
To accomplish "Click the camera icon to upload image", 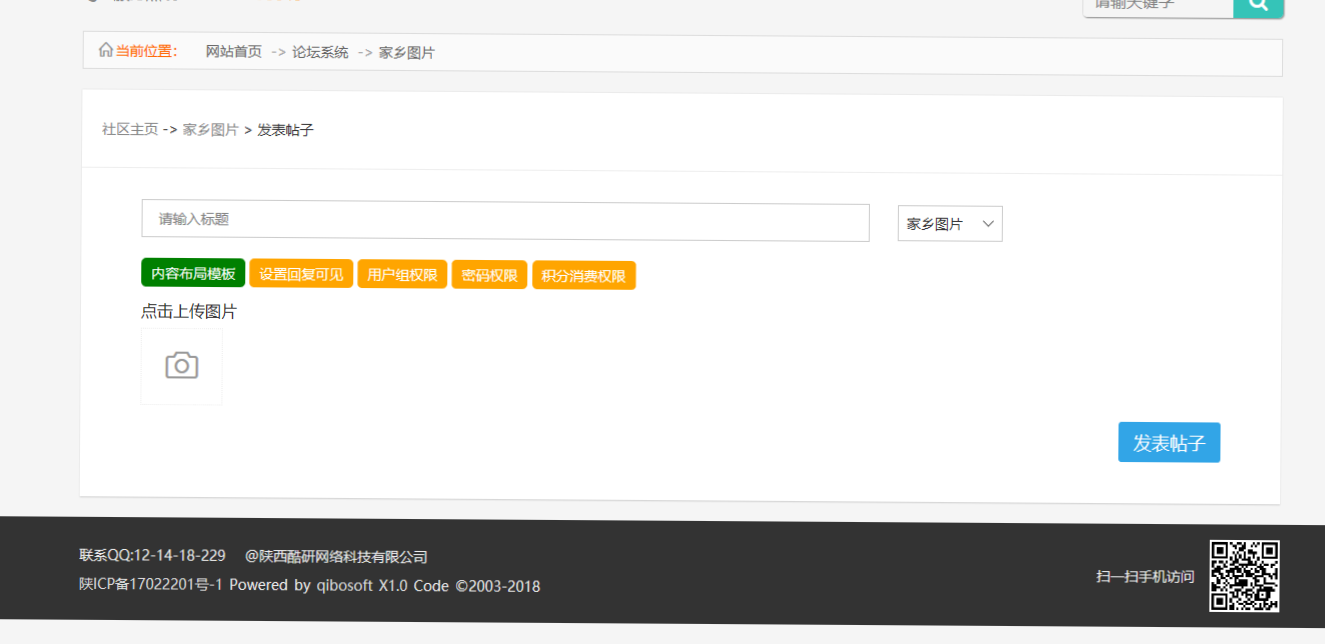I will [x=181, y=366].
